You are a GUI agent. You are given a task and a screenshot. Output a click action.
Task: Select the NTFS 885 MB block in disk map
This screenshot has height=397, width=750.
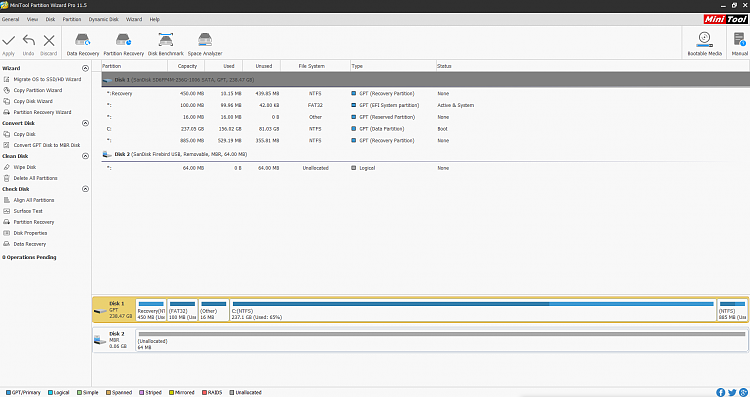(732, 310)
